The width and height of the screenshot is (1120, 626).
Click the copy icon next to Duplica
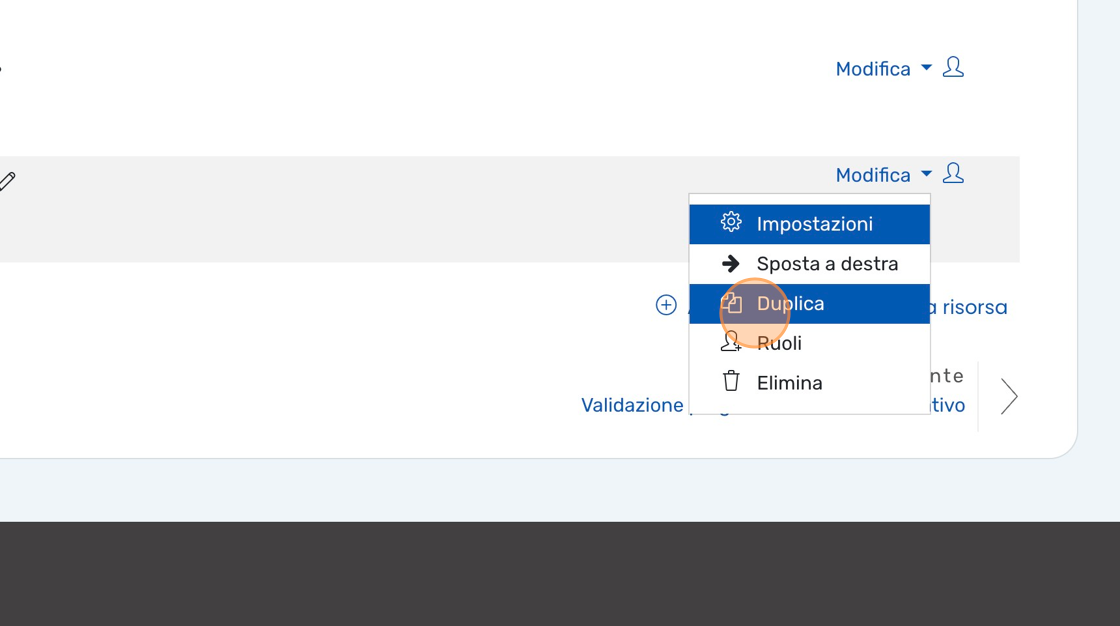pyautogui.click(x=731, y=303)
